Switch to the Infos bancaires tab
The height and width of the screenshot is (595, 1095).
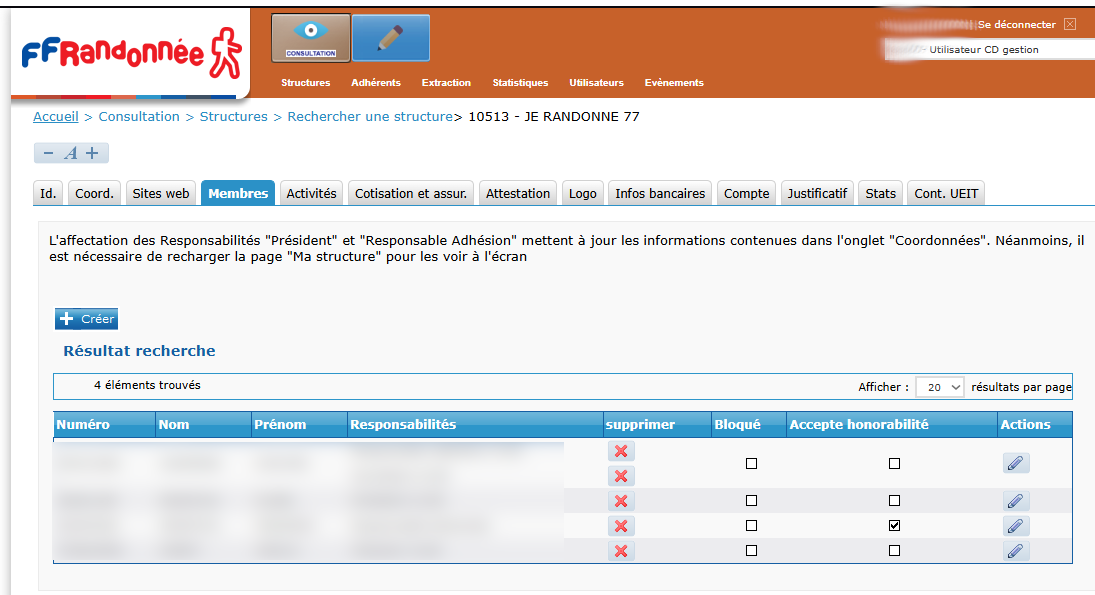click(x=660, y=194)
